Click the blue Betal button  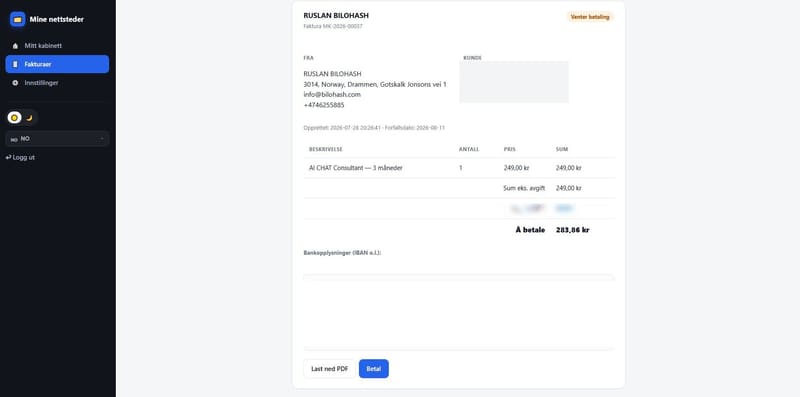(373, 369)
